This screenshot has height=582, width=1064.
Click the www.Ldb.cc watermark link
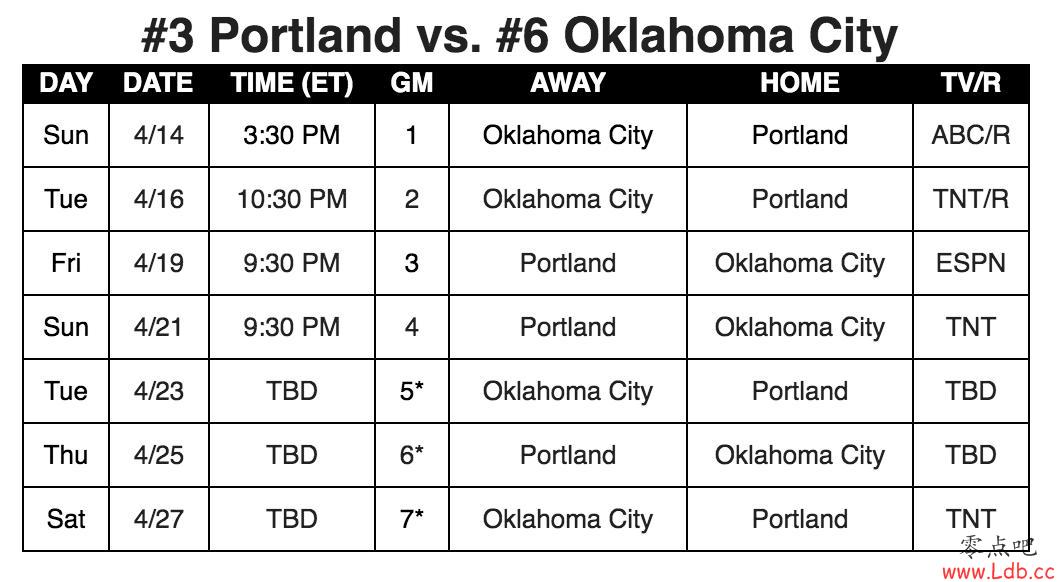998,571
